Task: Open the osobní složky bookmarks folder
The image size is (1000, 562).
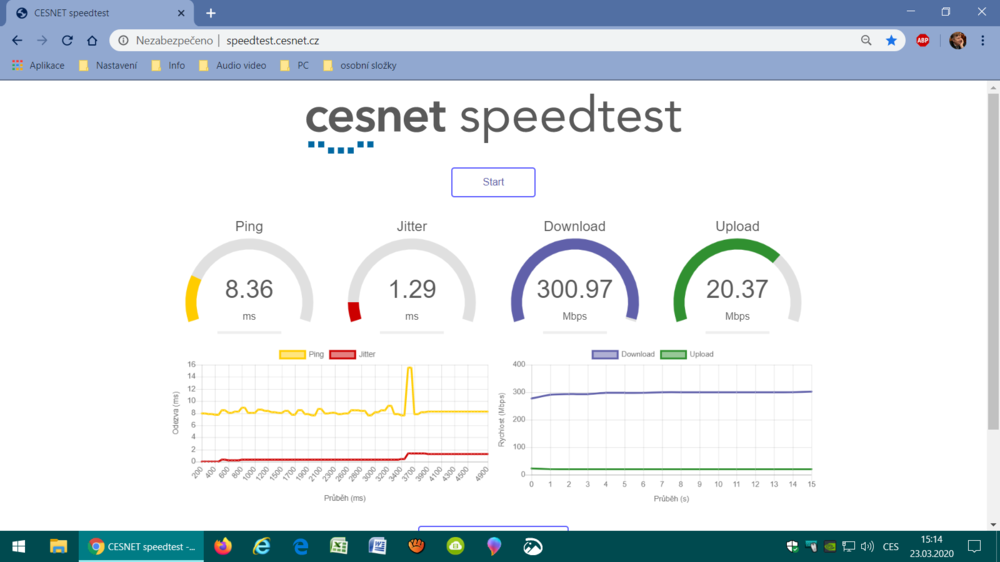Action: point(359,66)
